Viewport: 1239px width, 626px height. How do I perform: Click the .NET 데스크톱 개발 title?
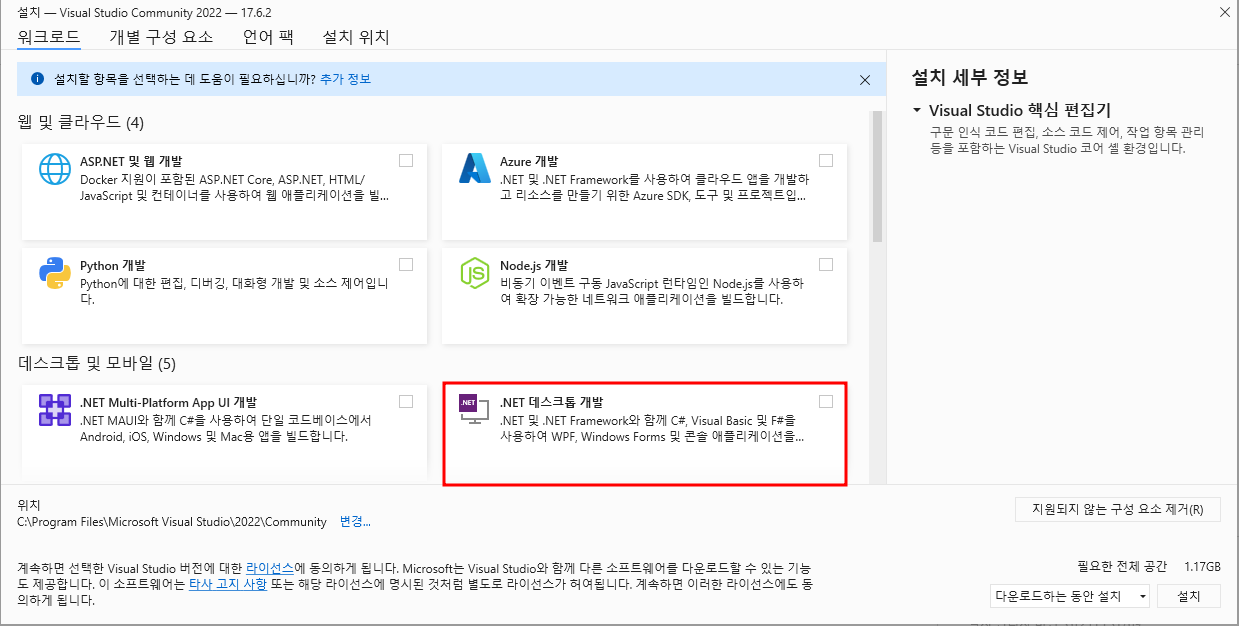[x=552, y=402]
